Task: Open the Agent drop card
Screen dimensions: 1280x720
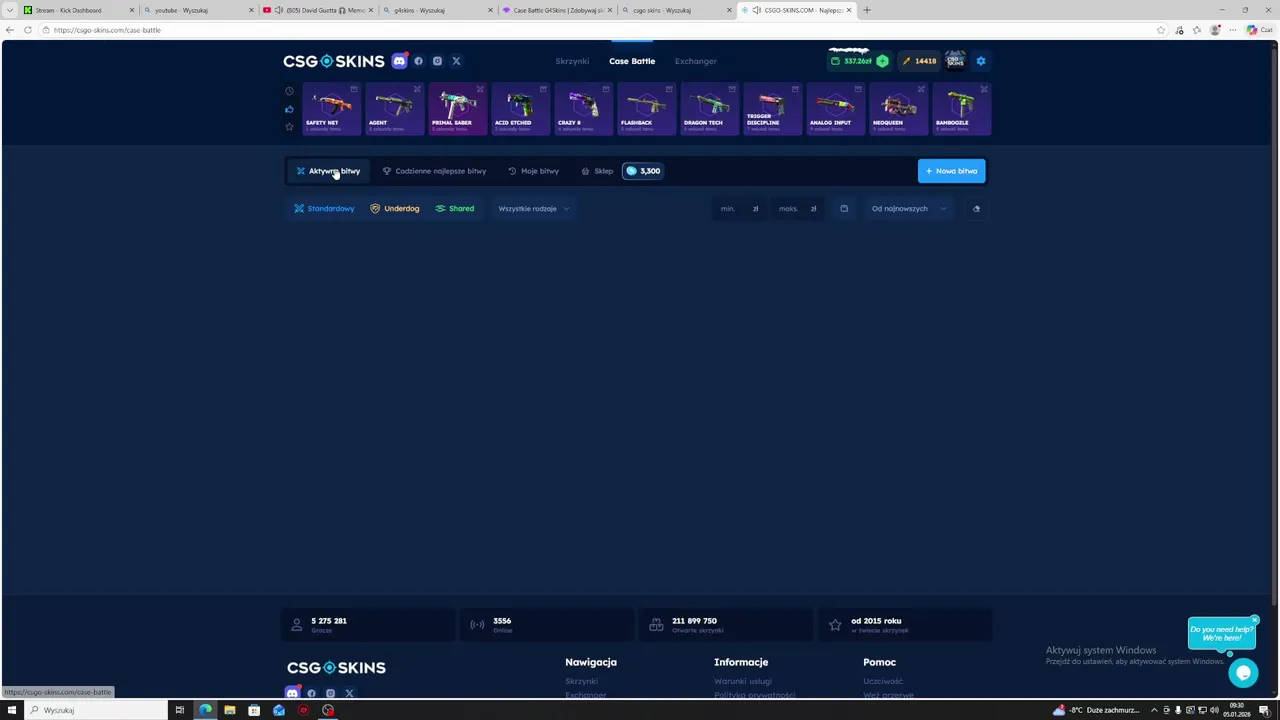Action: (394, 109)
